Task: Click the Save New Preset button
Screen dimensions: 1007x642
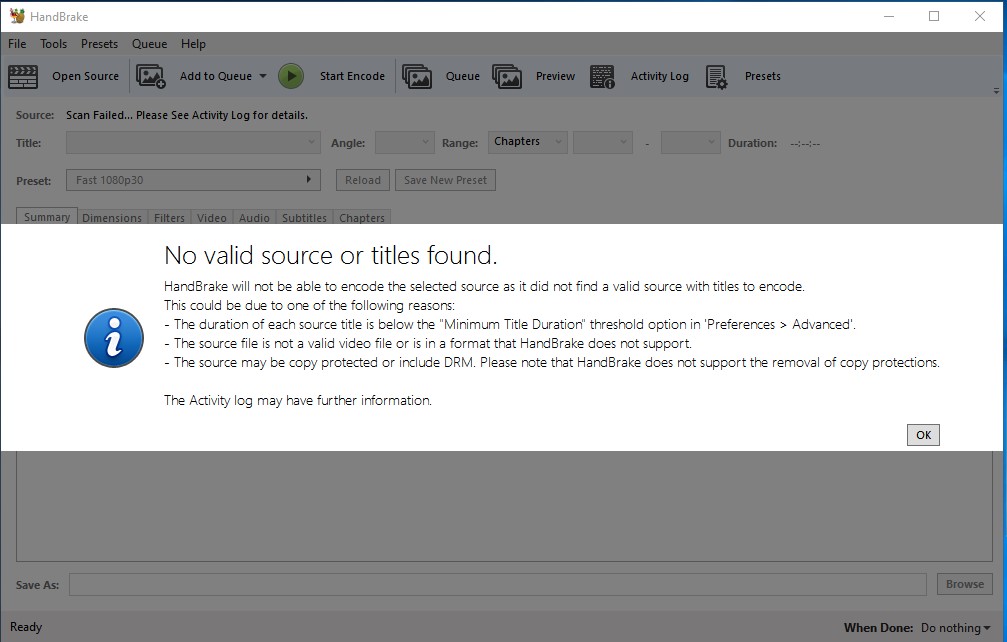Action: tap(445, 180)
